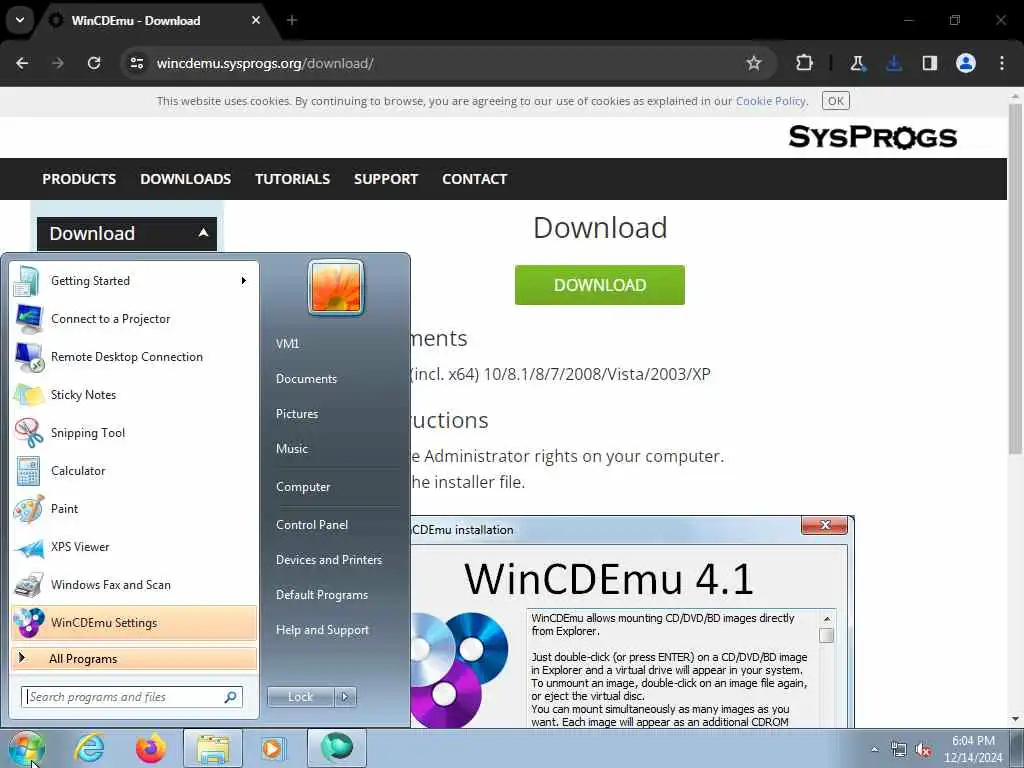Open Computer from Start menu

[303, 487]
